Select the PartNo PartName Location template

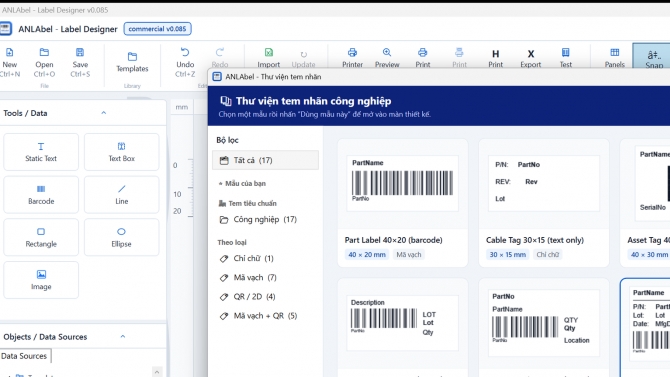point(544,327)
